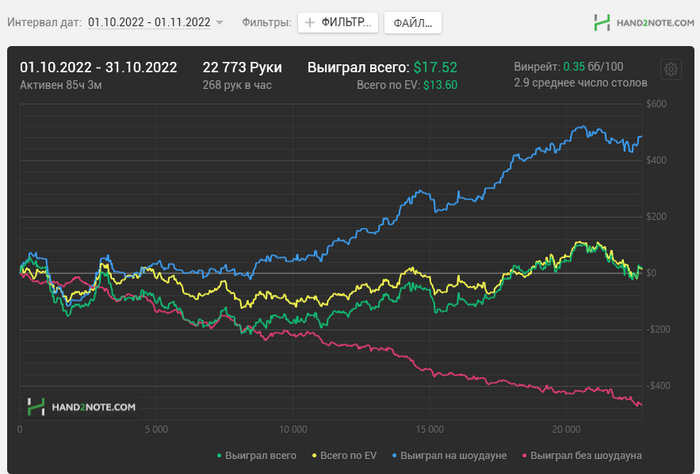700x474 pixels.
Task: Click the $400 y-axis label
Action: click(x=656, y=160)
